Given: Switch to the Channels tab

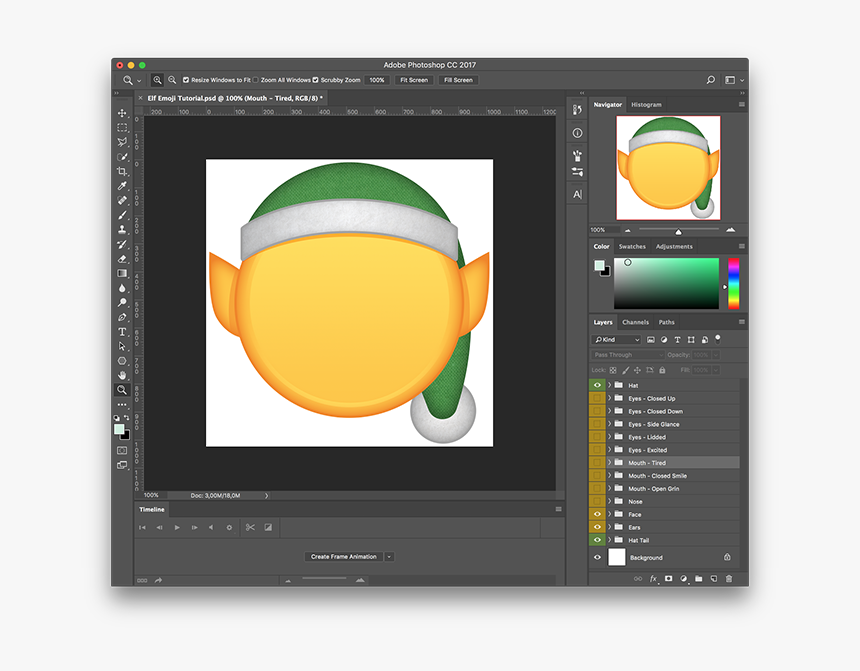Looking at the screenshot, I should point(636,322).
